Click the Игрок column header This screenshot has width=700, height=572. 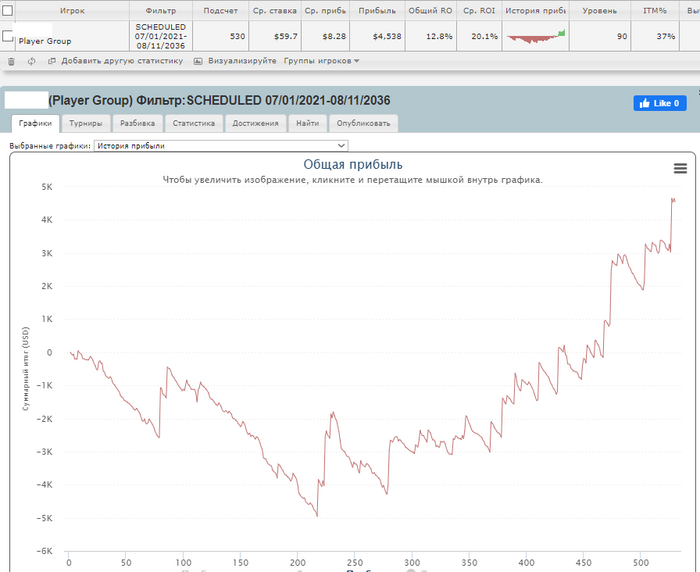(72, 10)
